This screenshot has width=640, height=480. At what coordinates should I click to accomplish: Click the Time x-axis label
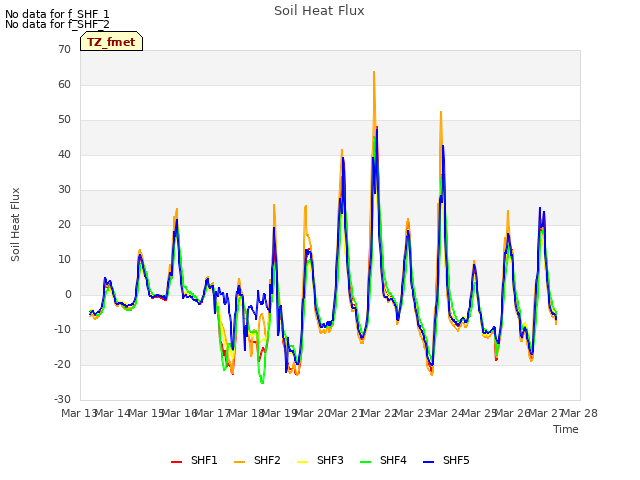(566, 429)
